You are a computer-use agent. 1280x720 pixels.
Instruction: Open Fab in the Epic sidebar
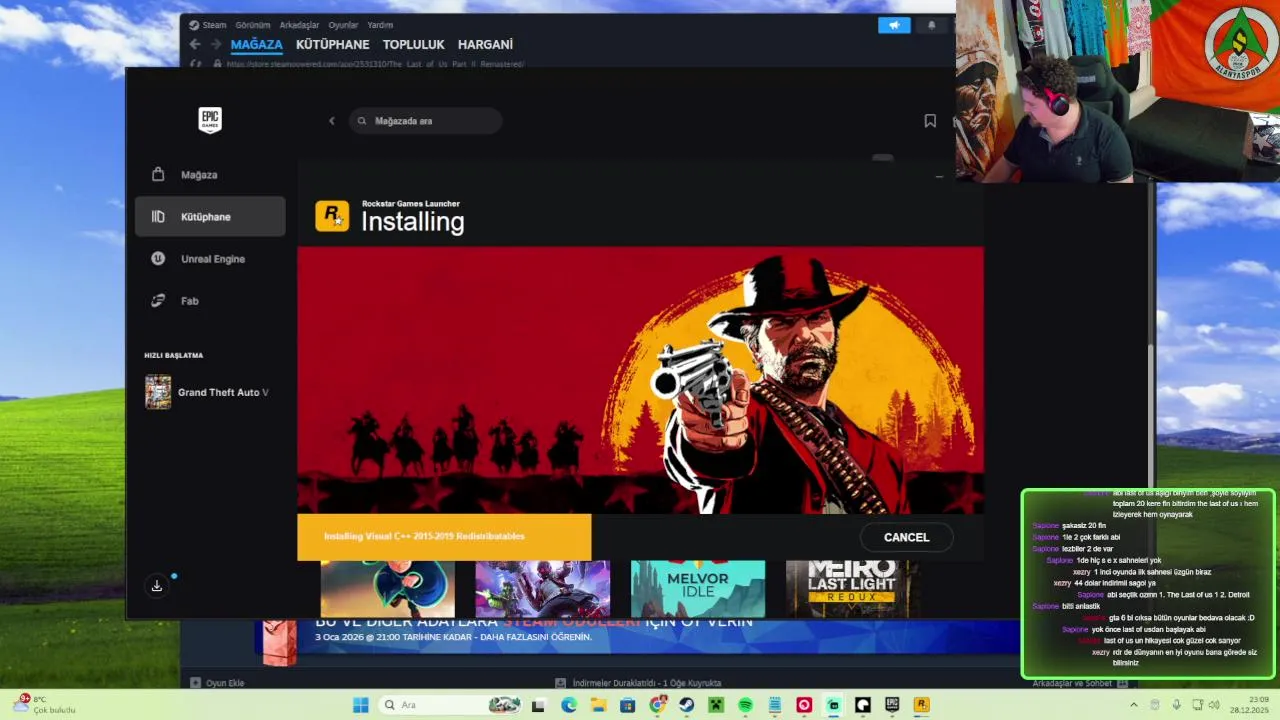[x=210, y=301]
